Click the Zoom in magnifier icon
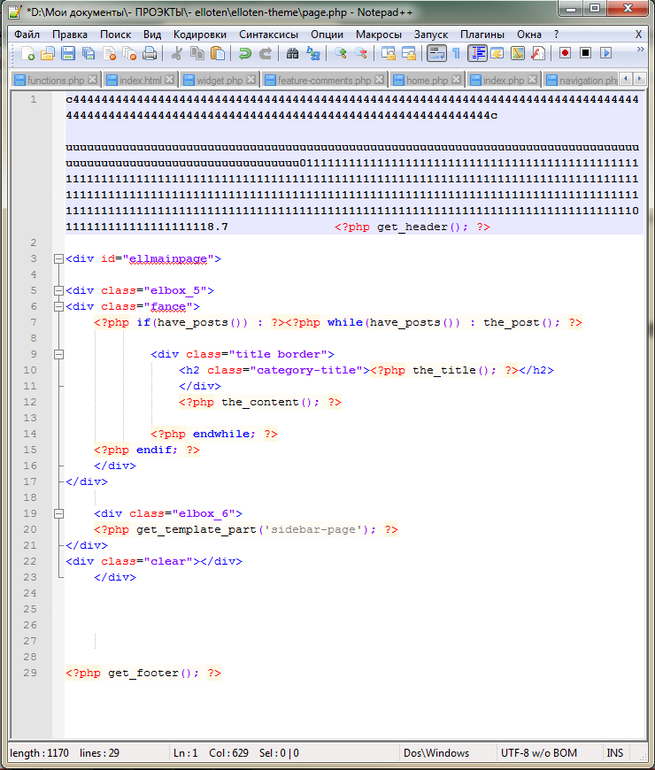Screen dimensions: 655x770 point(340,53)
